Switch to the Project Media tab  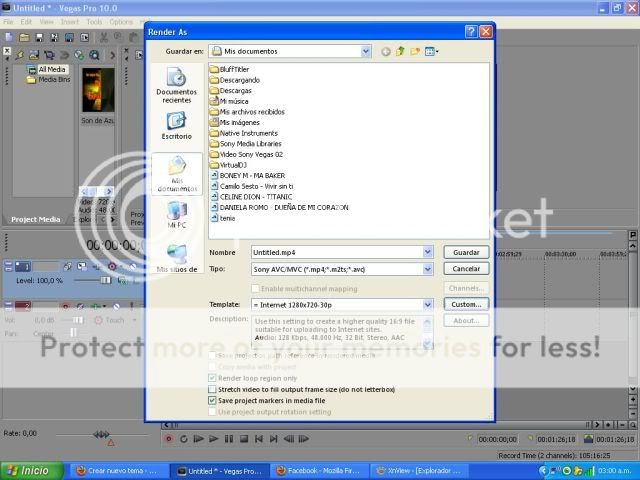36,220
